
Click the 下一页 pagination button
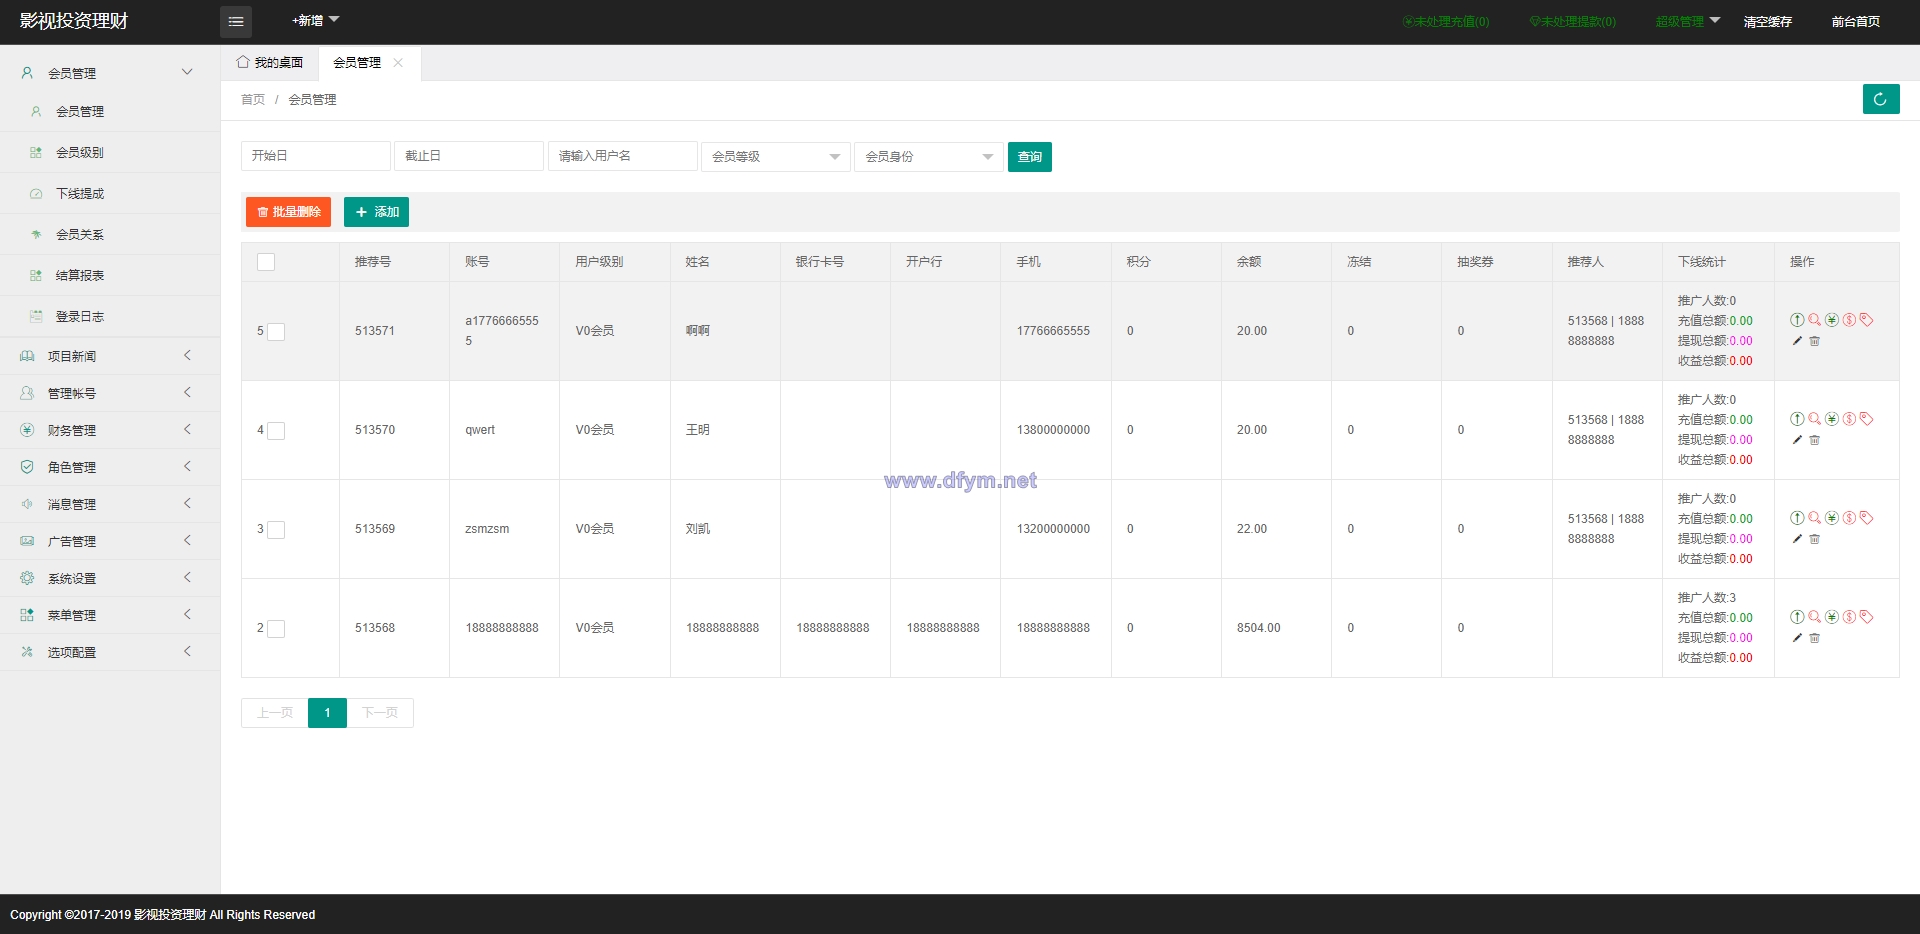(x=380, y=713)
